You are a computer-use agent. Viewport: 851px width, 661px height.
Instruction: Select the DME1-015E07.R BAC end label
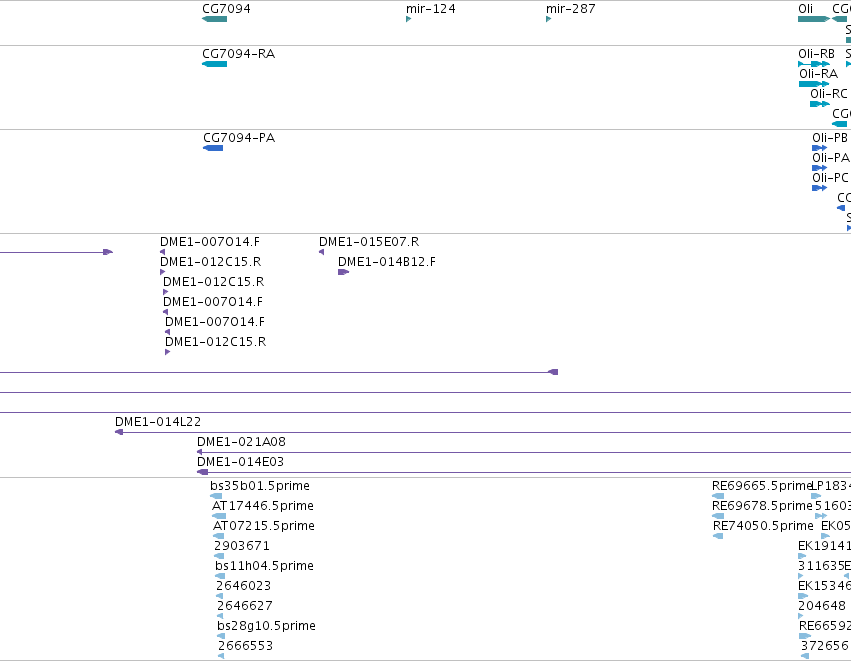(x=369, y=242)
